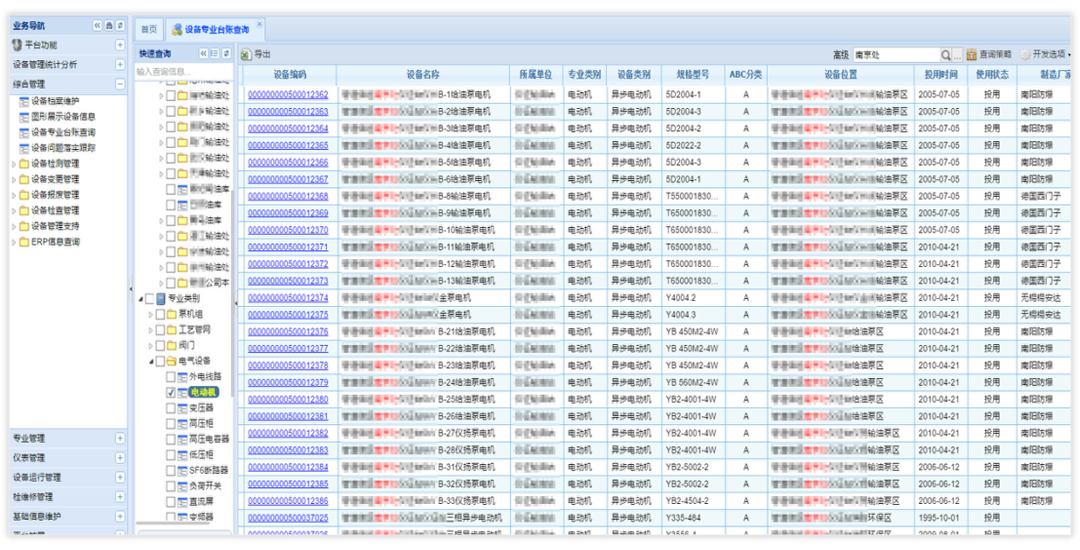The height and width of the screenshot is (550, 1080).
Task: Click the 专业类别 root node icon
Action: 161,298
